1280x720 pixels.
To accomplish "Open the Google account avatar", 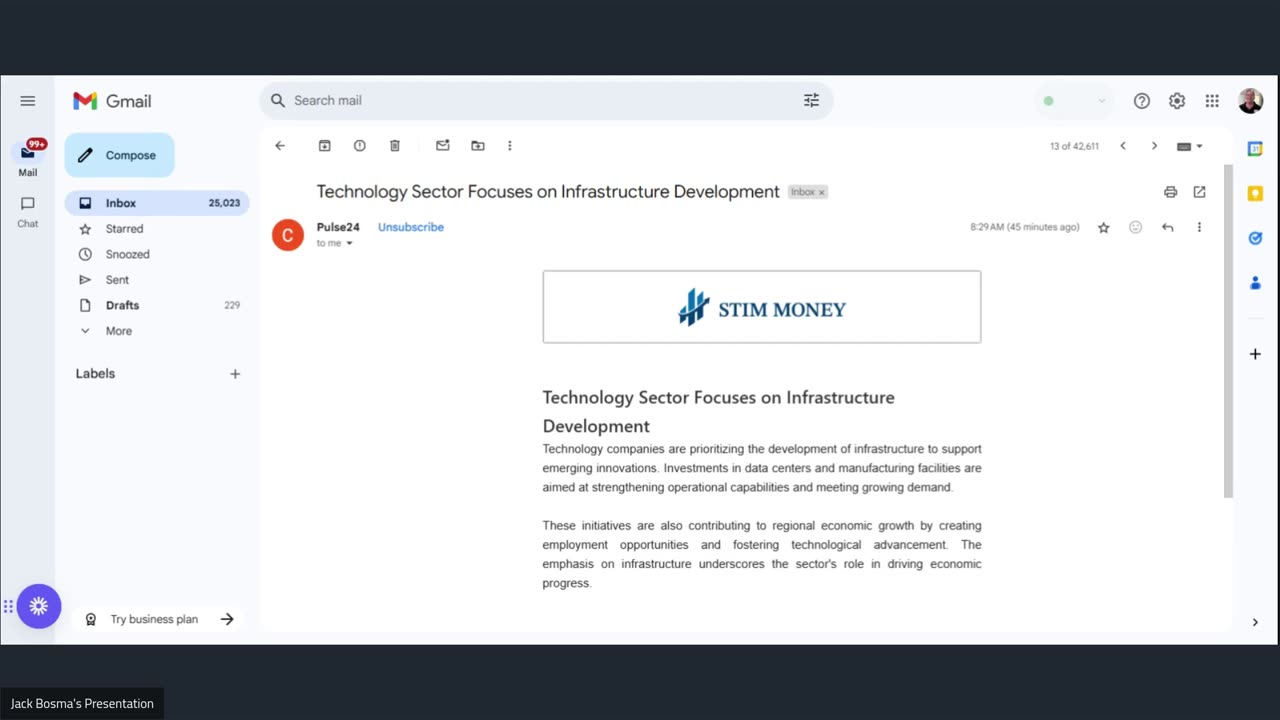I will point(1250,101).
